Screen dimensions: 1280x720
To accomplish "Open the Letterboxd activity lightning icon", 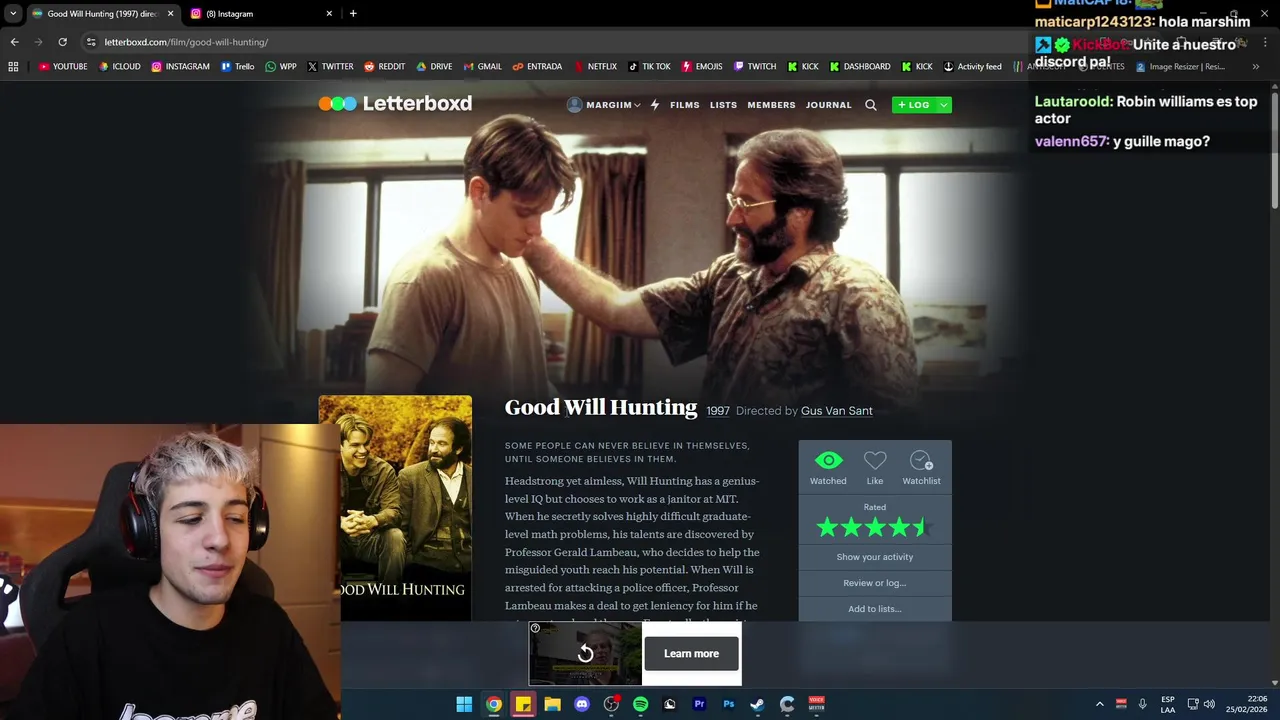I will 655,105.
